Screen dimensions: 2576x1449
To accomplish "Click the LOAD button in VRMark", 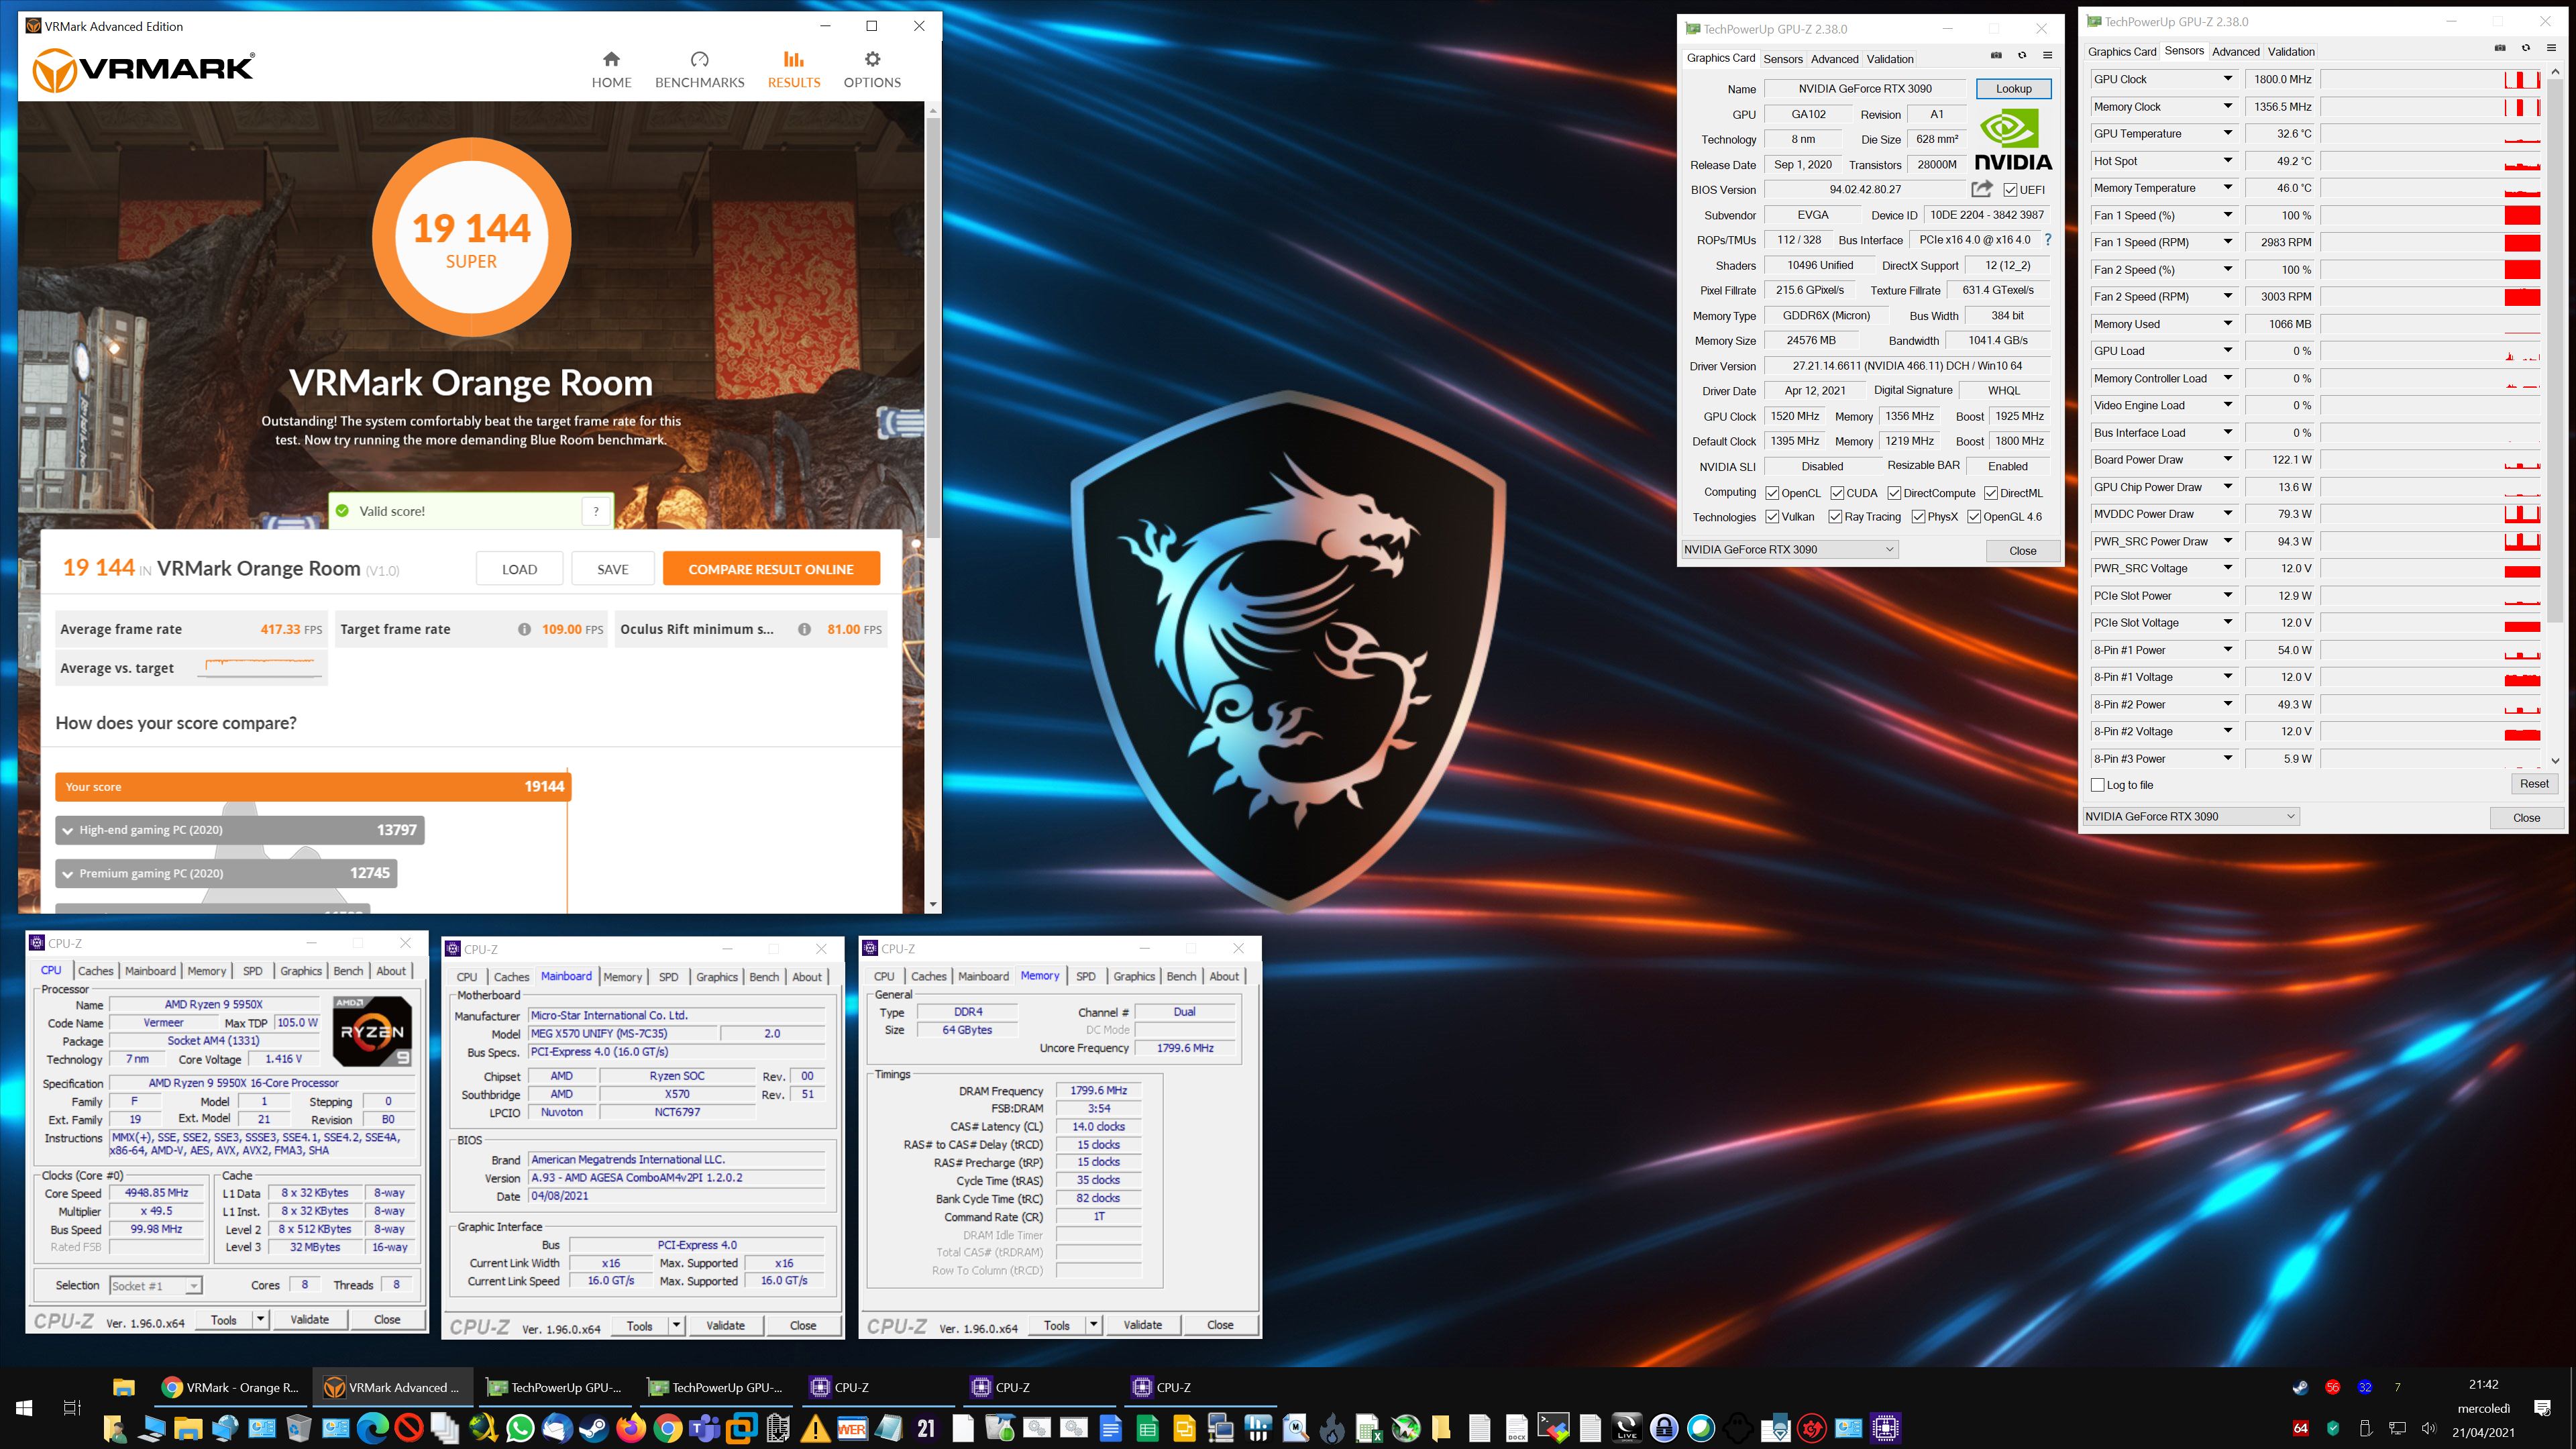I will (519, 569).
